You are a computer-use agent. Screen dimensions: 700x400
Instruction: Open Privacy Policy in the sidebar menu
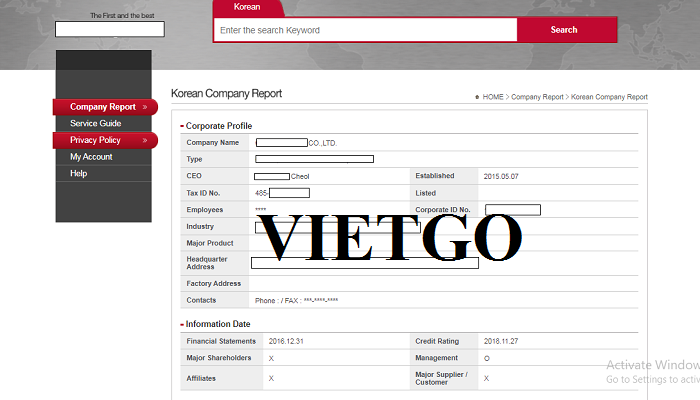pyautogui.click(x=95, y=140)
